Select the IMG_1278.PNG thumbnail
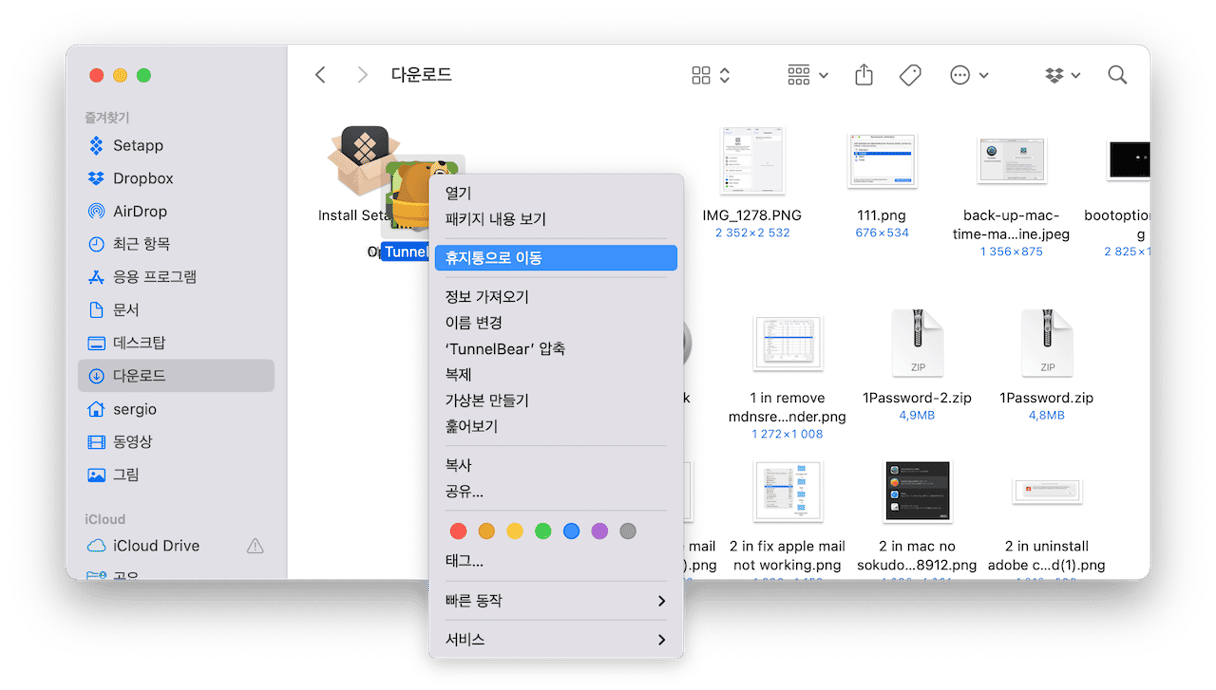Image resolution: width=1216 pixels, height=690 pixels. 752,160
